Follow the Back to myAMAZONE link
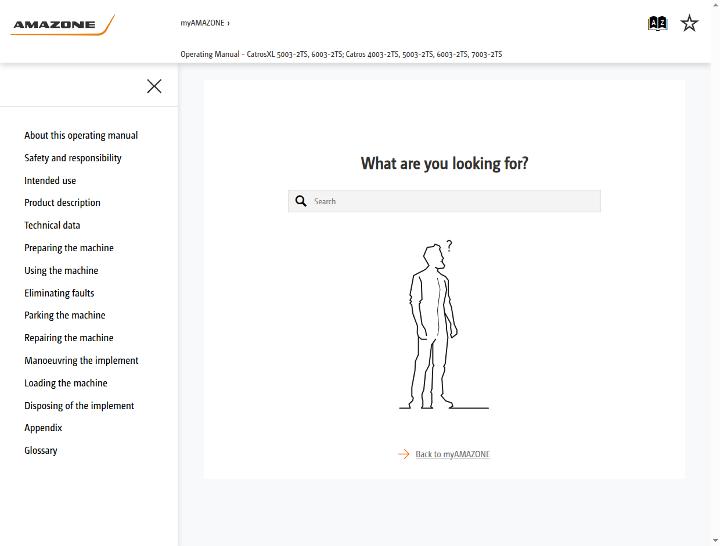 452,454
